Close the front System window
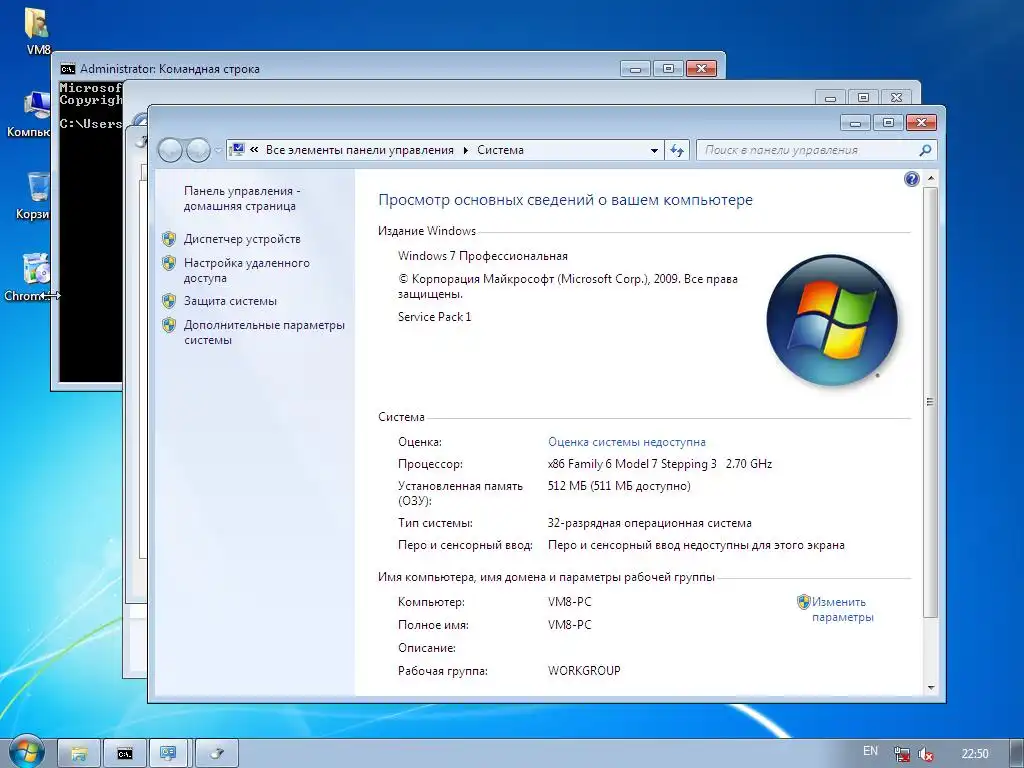The height and width of the screenshot is (768, 1024). (x=921, y=123)
